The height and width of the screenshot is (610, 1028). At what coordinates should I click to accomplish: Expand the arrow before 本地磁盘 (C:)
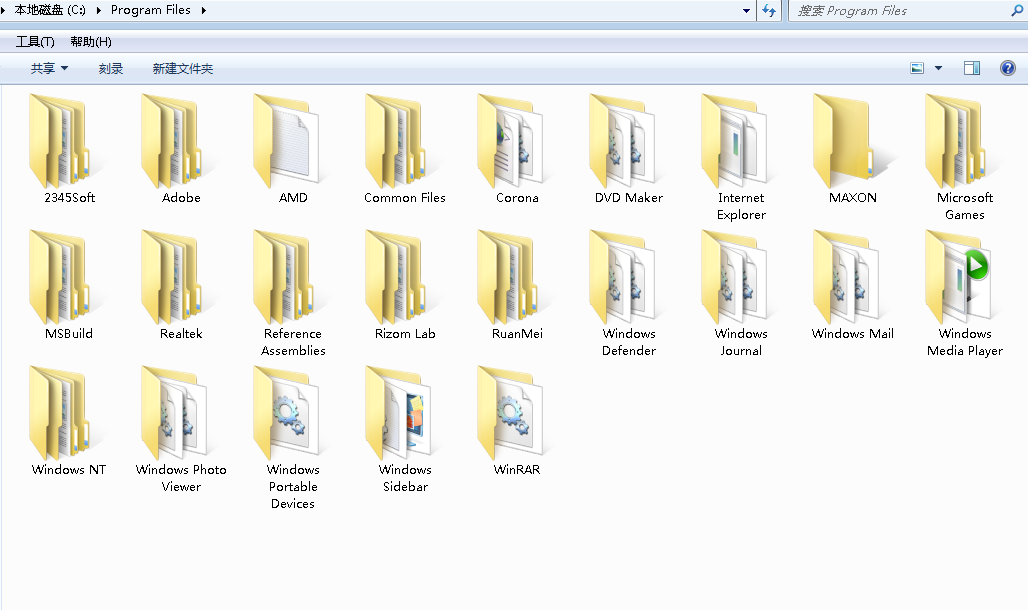tap(3, 10)
